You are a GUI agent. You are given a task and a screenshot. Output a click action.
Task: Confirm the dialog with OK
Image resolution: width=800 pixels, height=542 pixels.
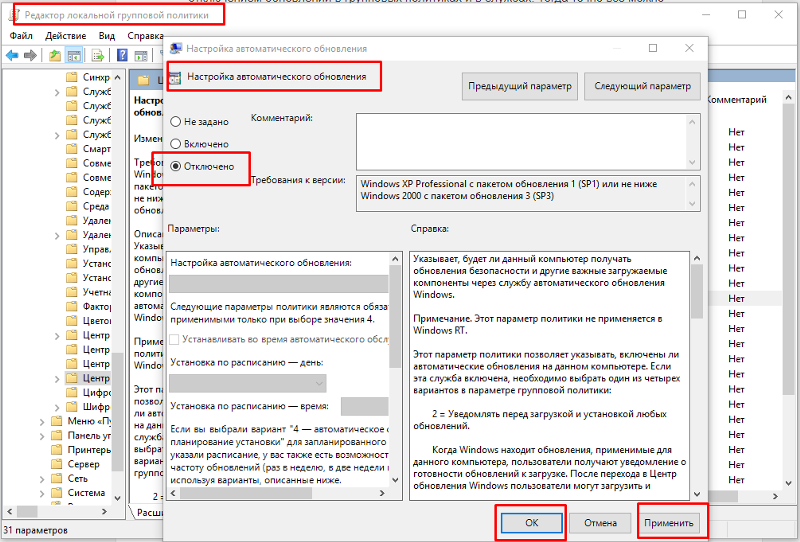(x=532, y=523)
